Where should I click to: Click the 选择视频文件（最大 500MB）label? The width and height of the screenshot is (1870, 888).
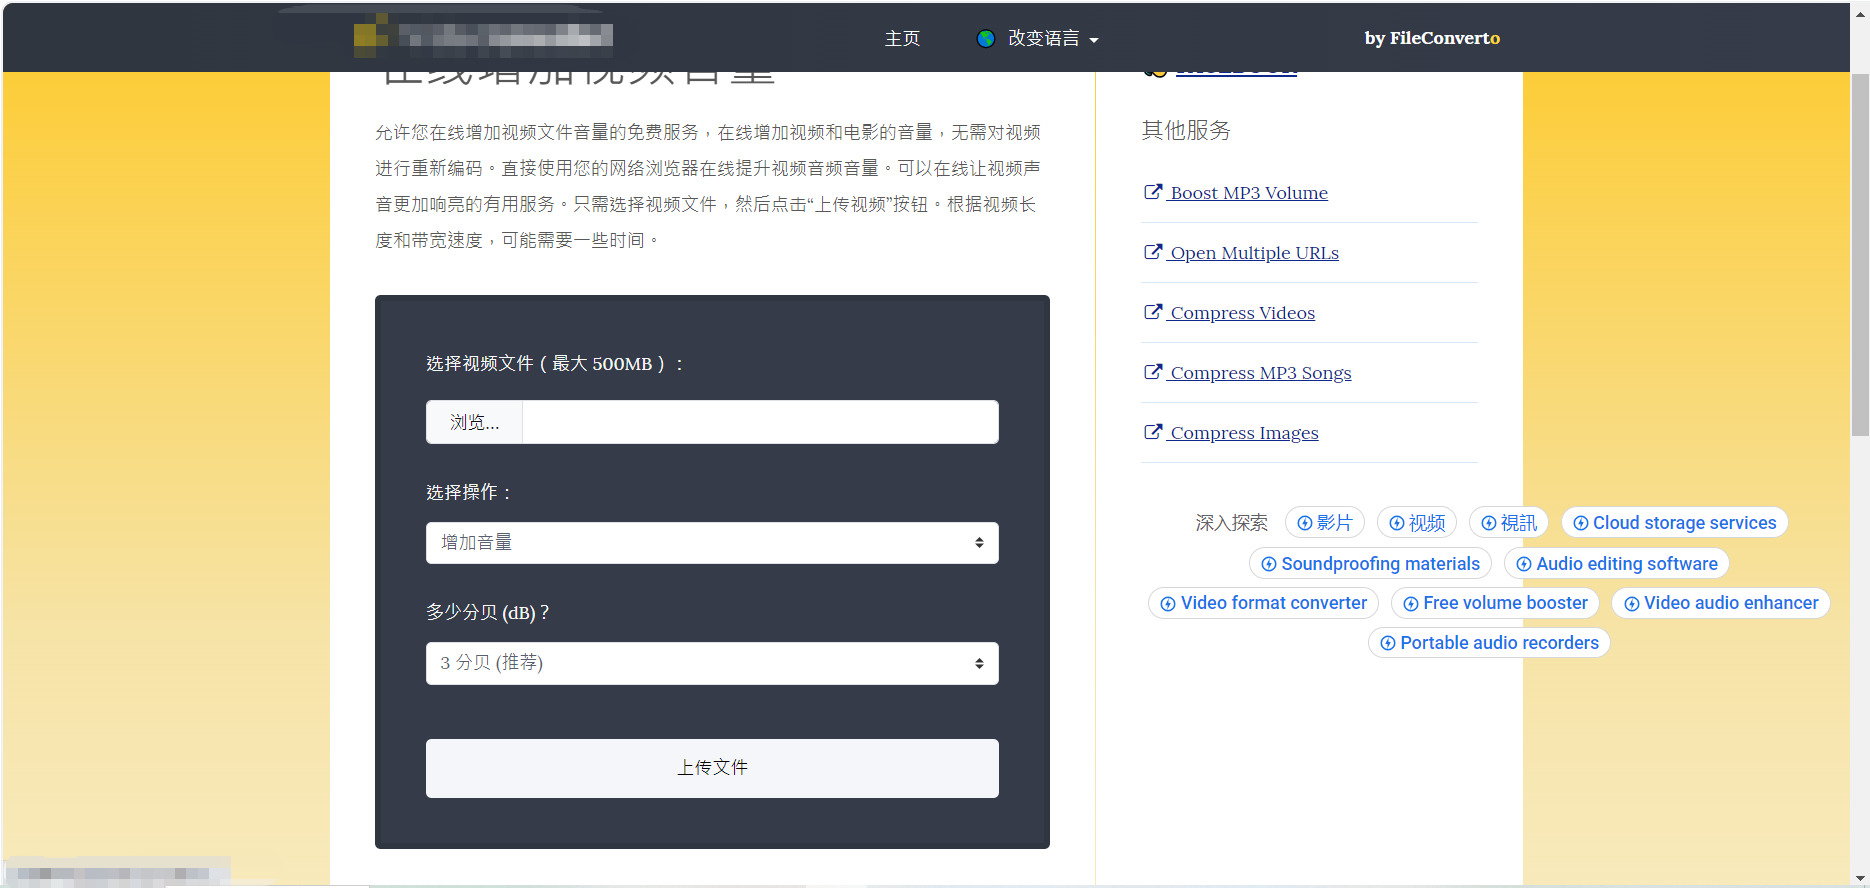point(555,364)
